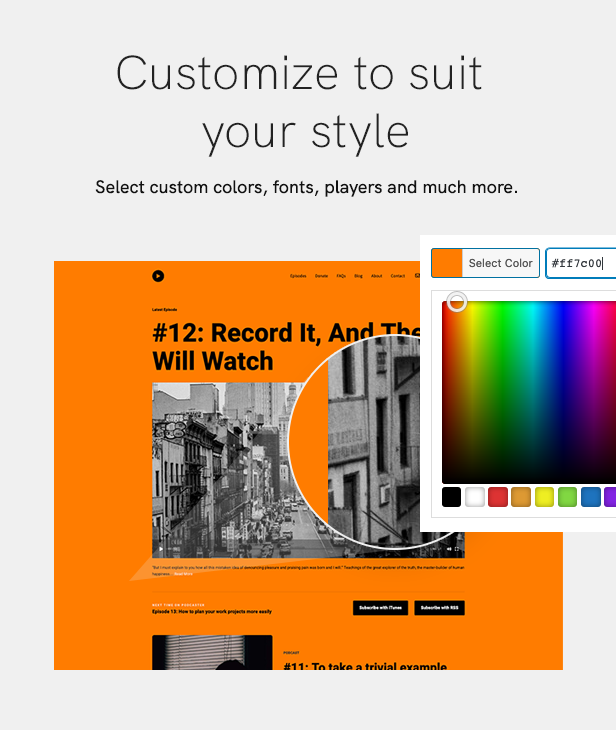This screenshot has width=616, height=730.
Task: Click the Subscribe with RSS button
Action: (x=439, y=608)
